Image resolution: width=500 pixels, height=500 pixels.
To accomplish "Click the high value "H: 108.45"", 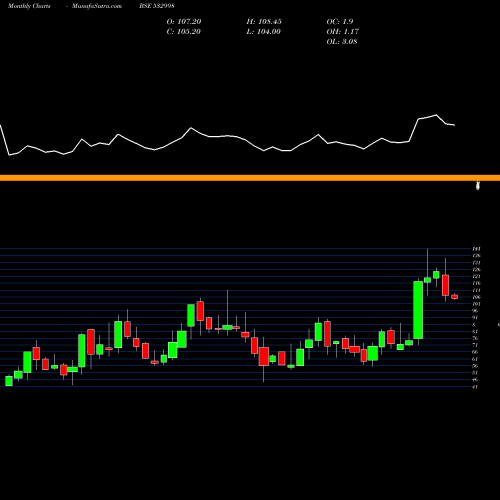I will (x=264, y=22).
